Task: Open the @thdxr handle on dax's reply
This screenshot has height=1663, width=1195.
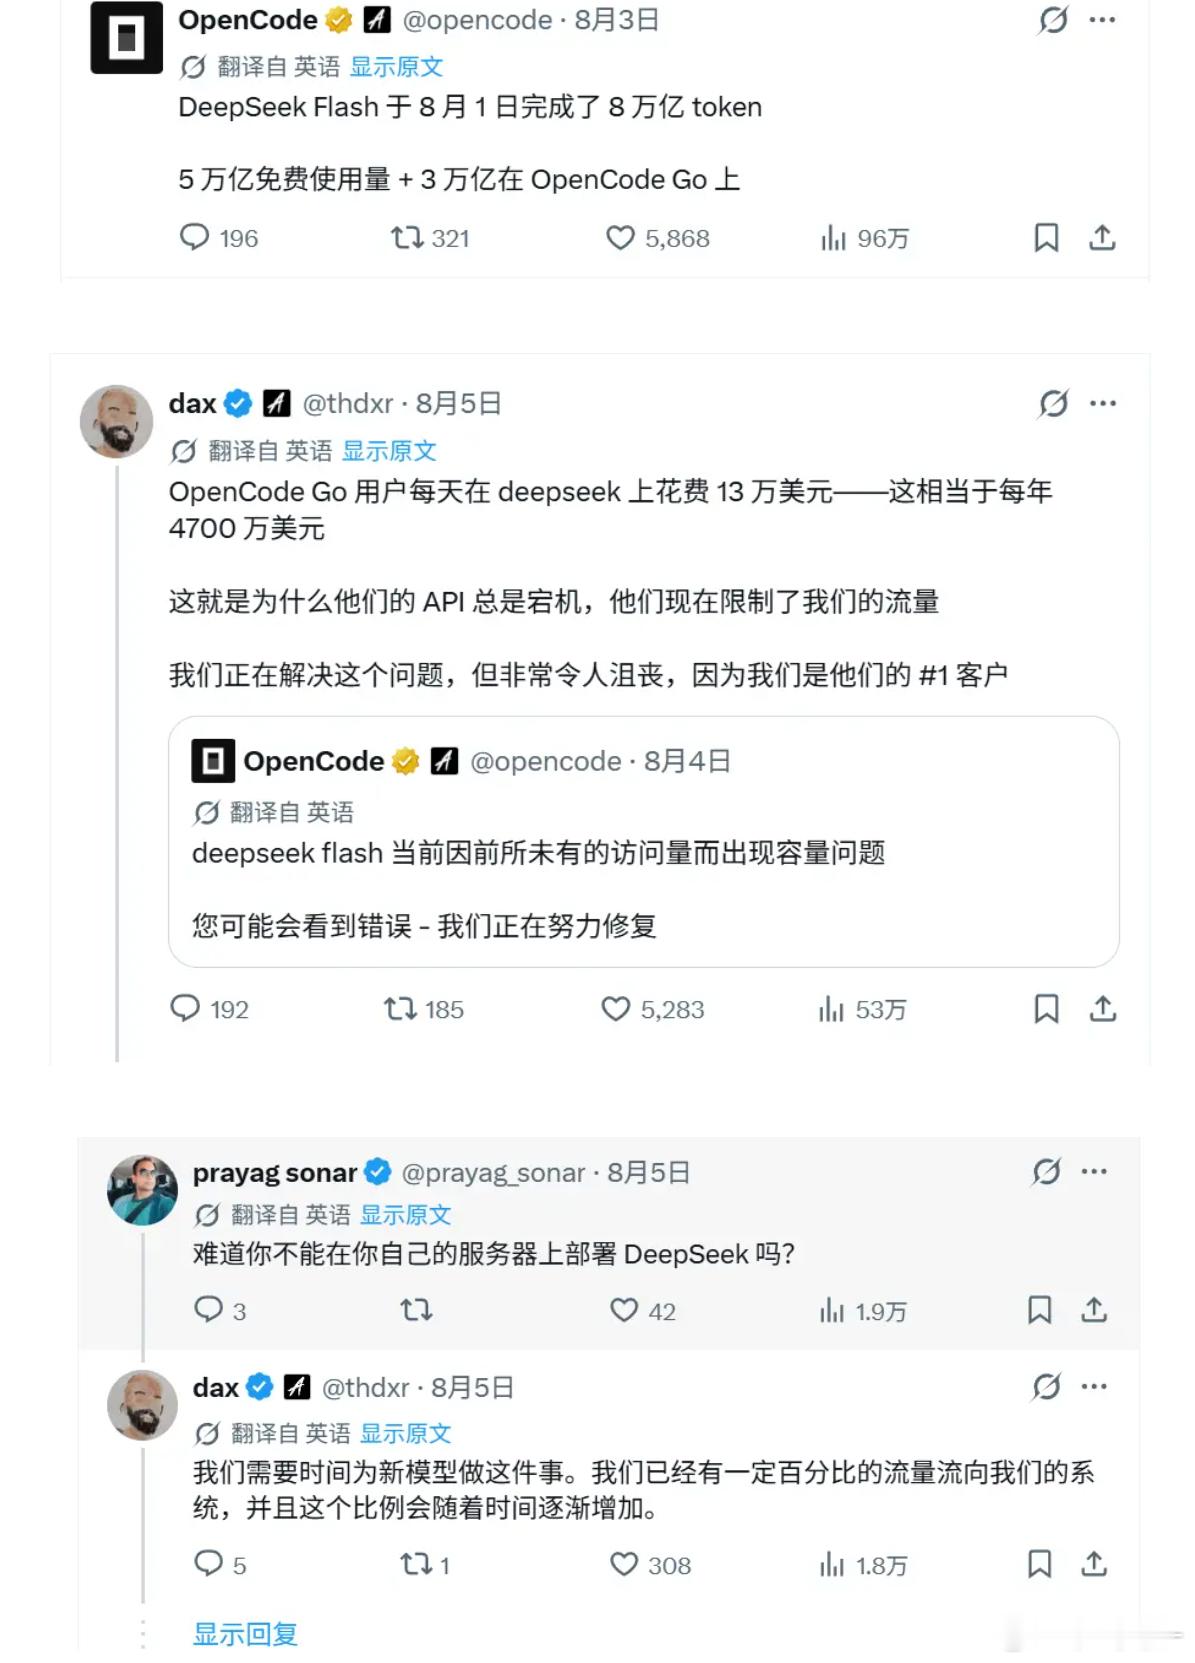Action: [365, 1388]
